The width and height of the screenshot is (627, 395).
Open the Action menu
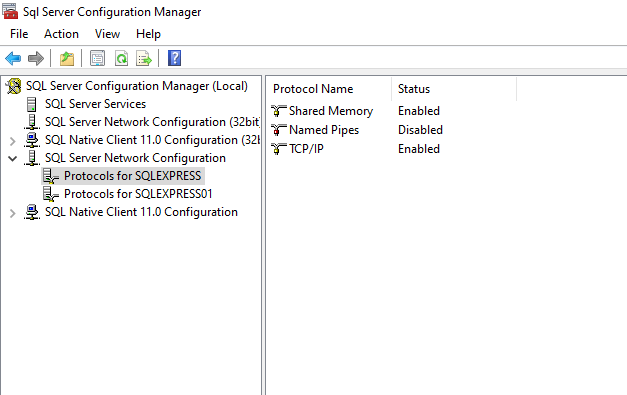pyautogui.click(x=61, y=34)
